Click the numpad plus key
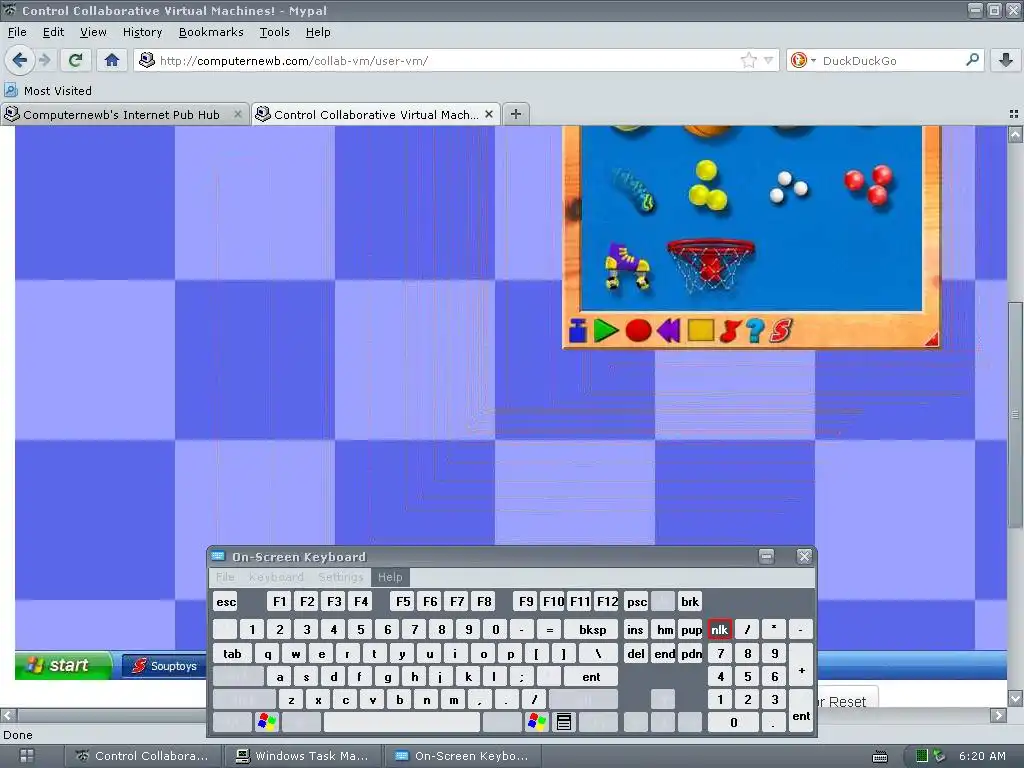This screenshot has height=768, width=1024. click(801, 671)
